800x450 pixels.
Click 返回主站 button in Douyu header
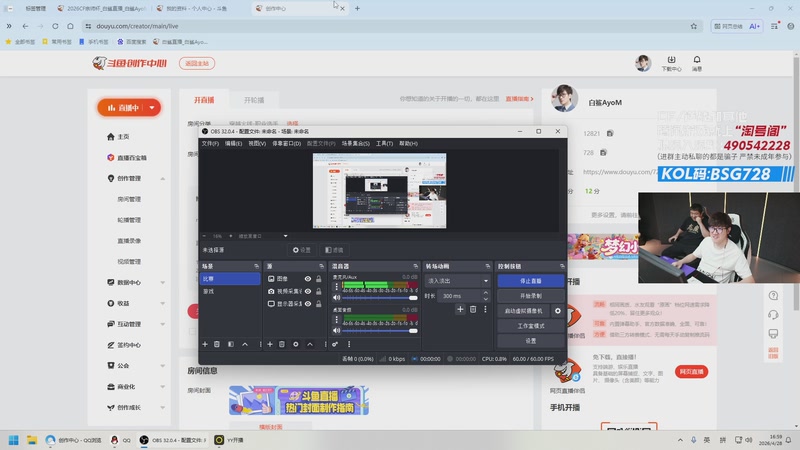(x=197, y=63)
